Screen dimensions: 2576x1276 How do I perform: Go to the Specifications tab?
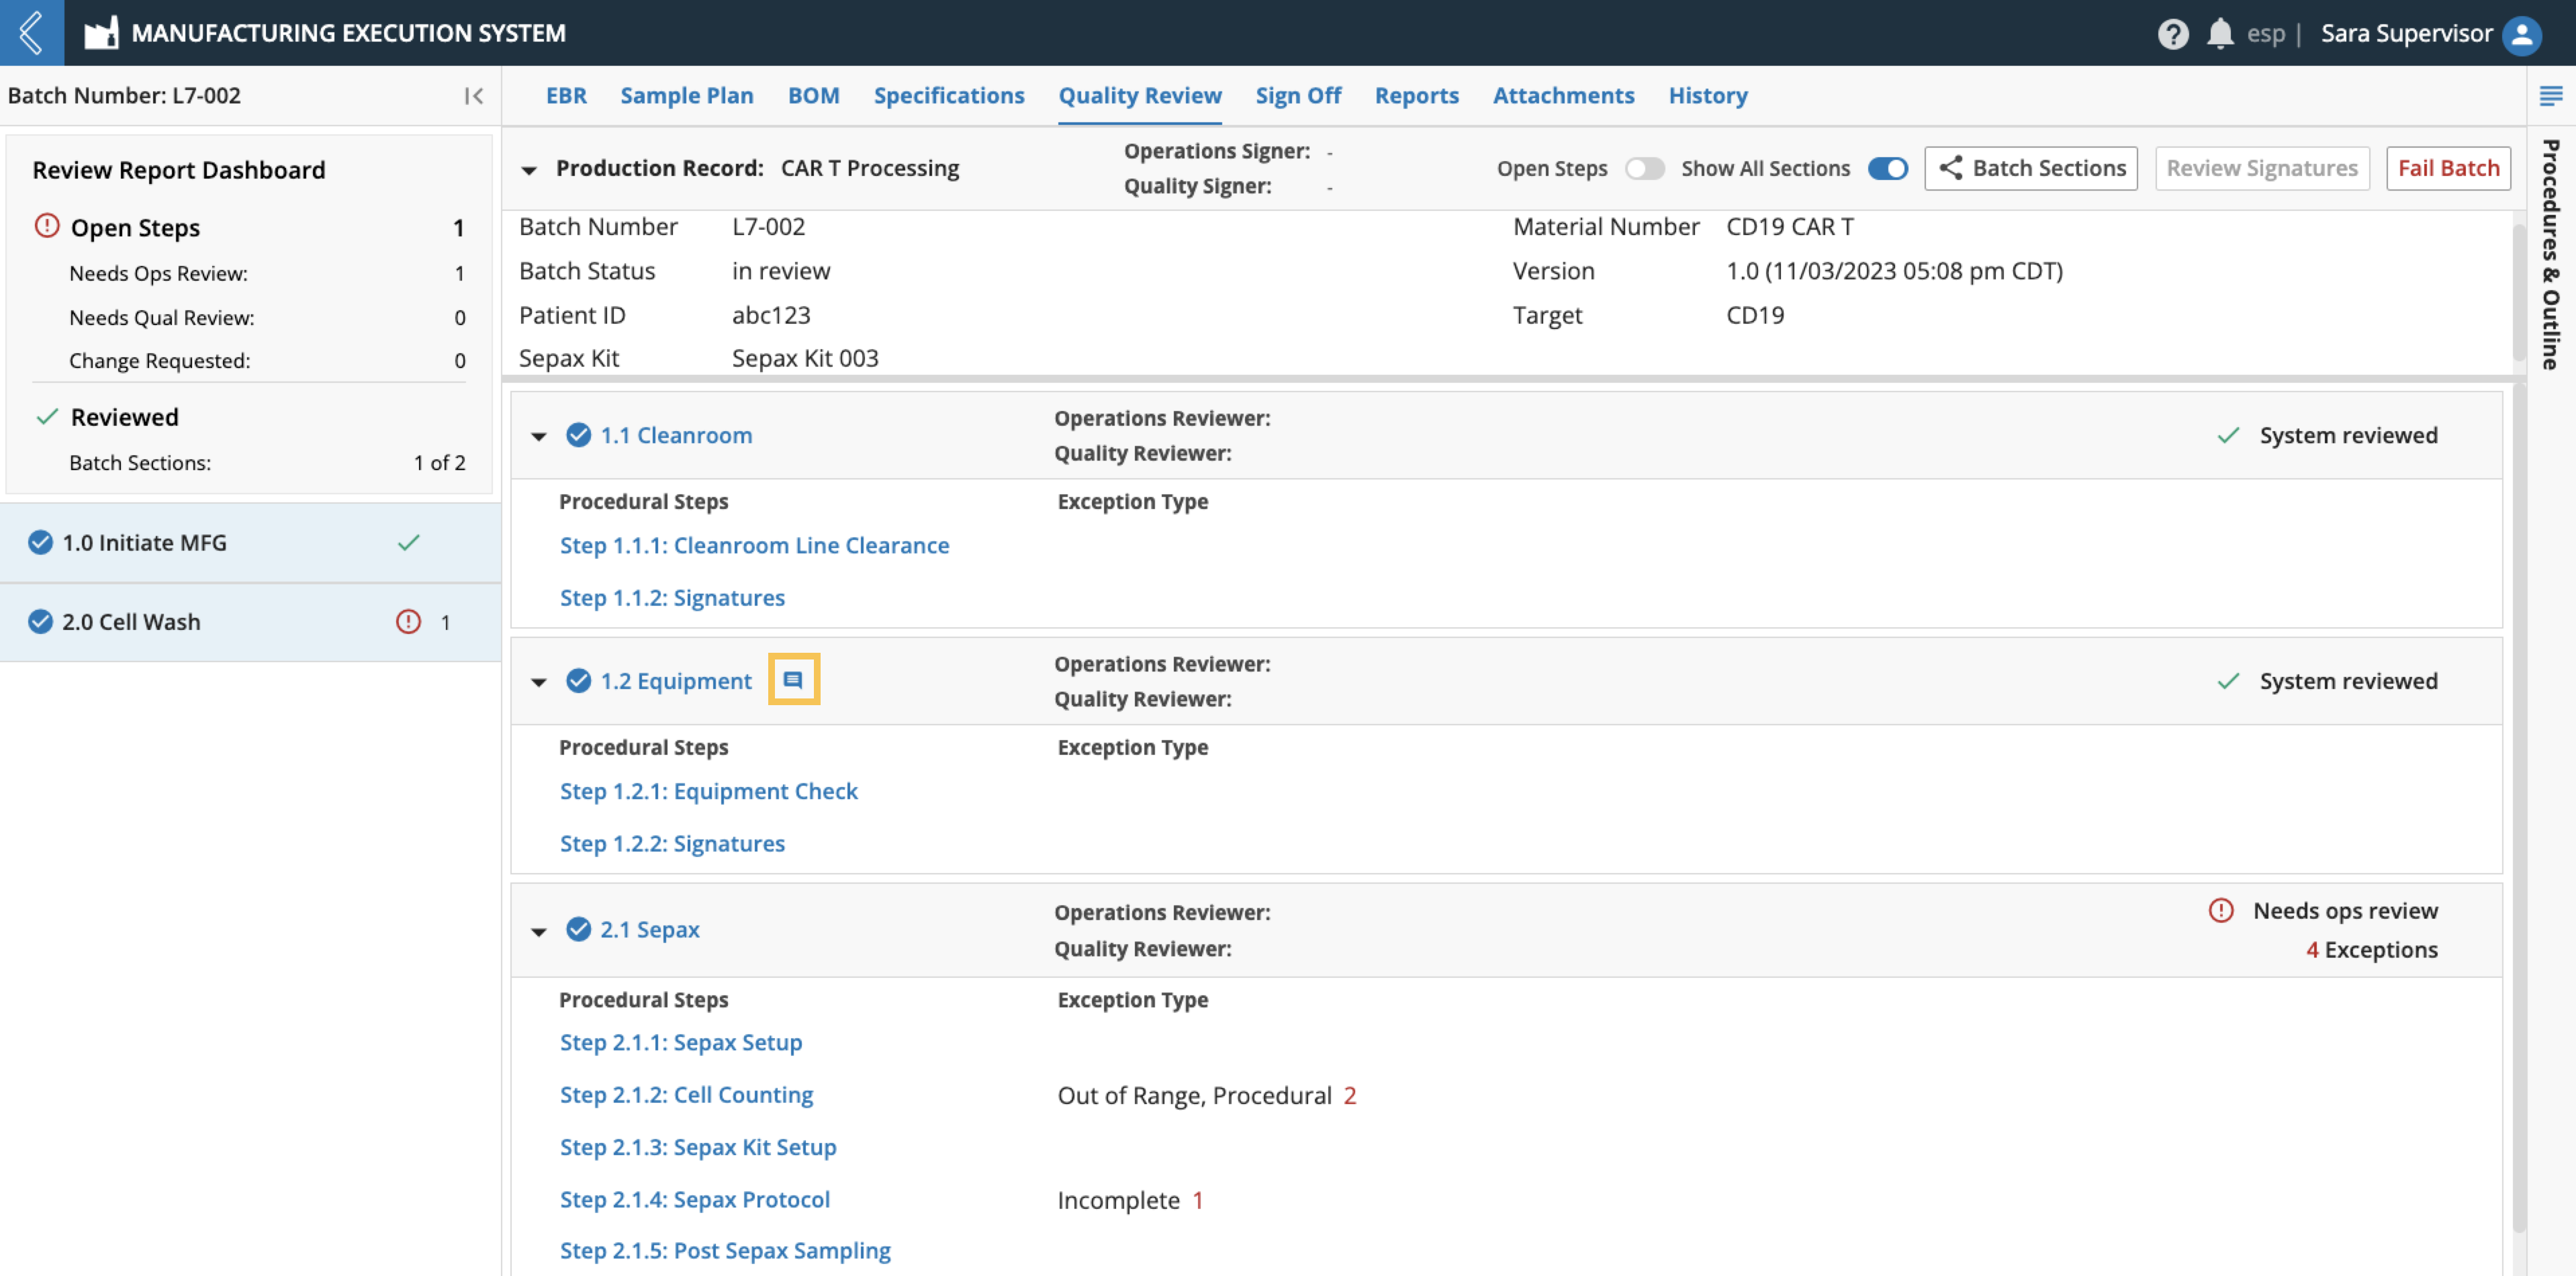coord(948,96)
